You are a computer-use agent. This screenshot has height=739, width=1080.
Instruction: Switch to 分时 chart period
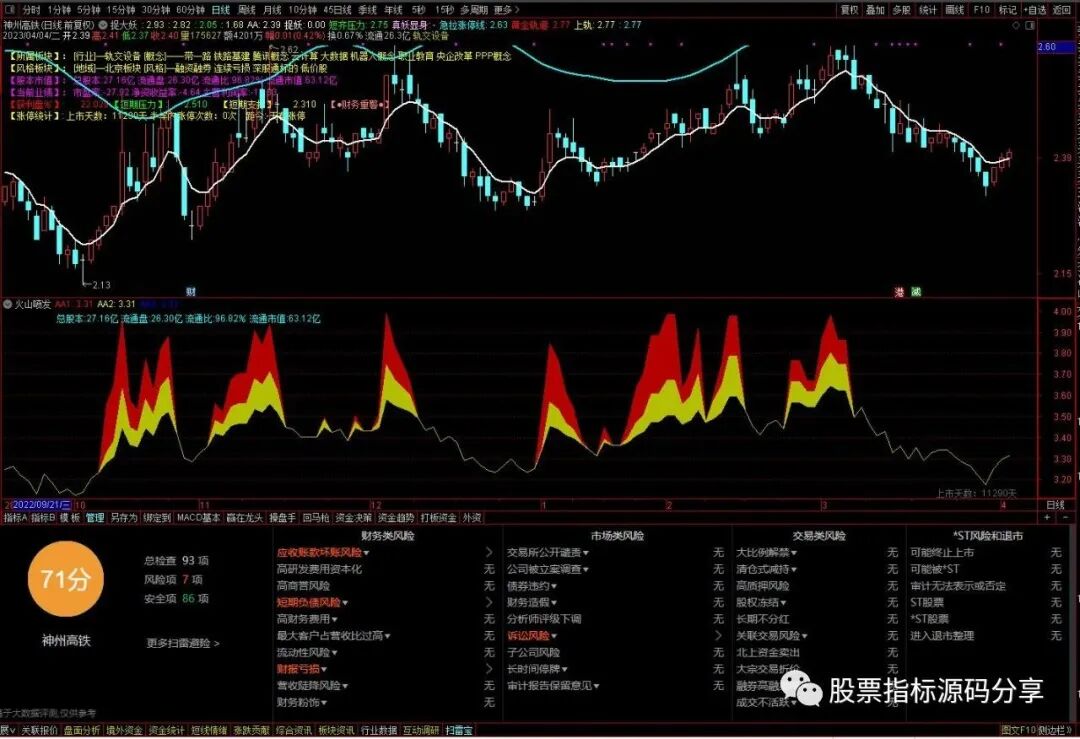pyautogui.click(x=32, y=10)
